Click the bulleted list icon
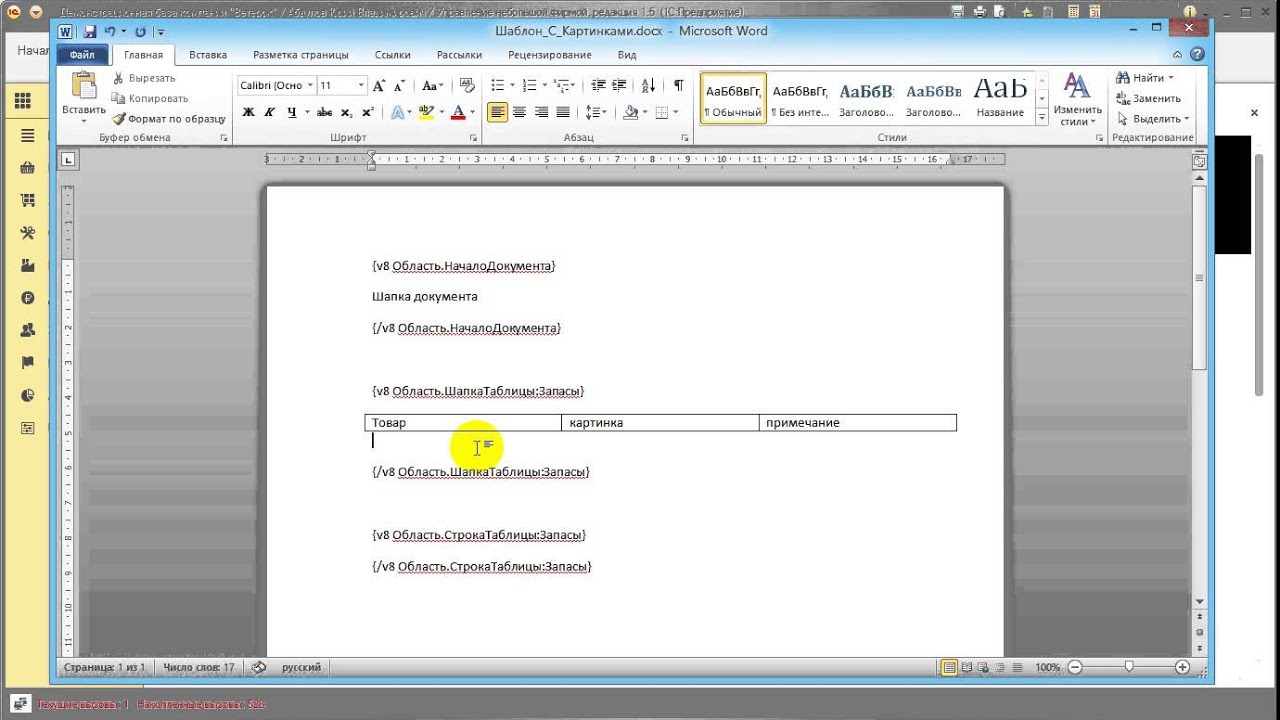This screenshot has height=720, width=1280. (497, 86)
